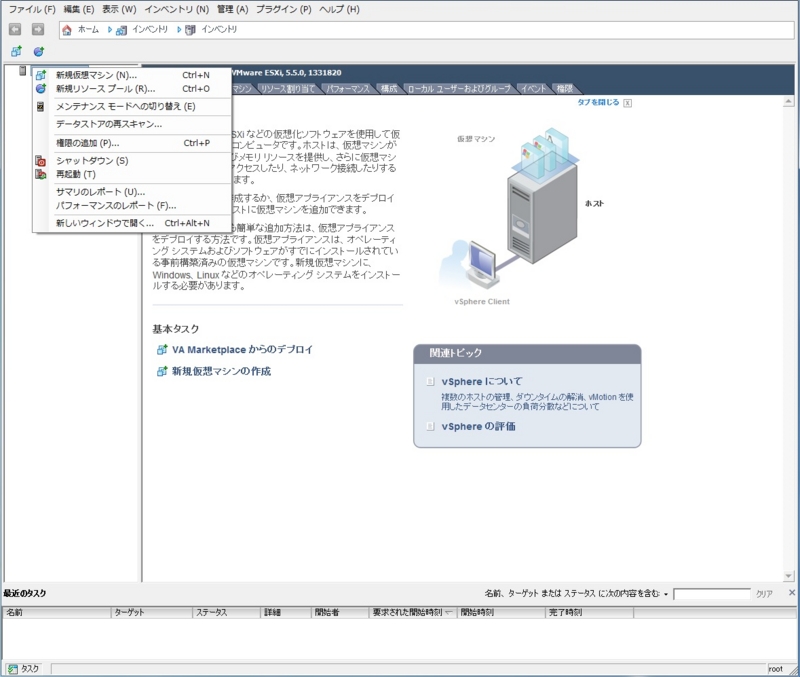Choose 権限の追加 (P)... from menu
The image size is (800, 677).
click(x=132, y=143)
